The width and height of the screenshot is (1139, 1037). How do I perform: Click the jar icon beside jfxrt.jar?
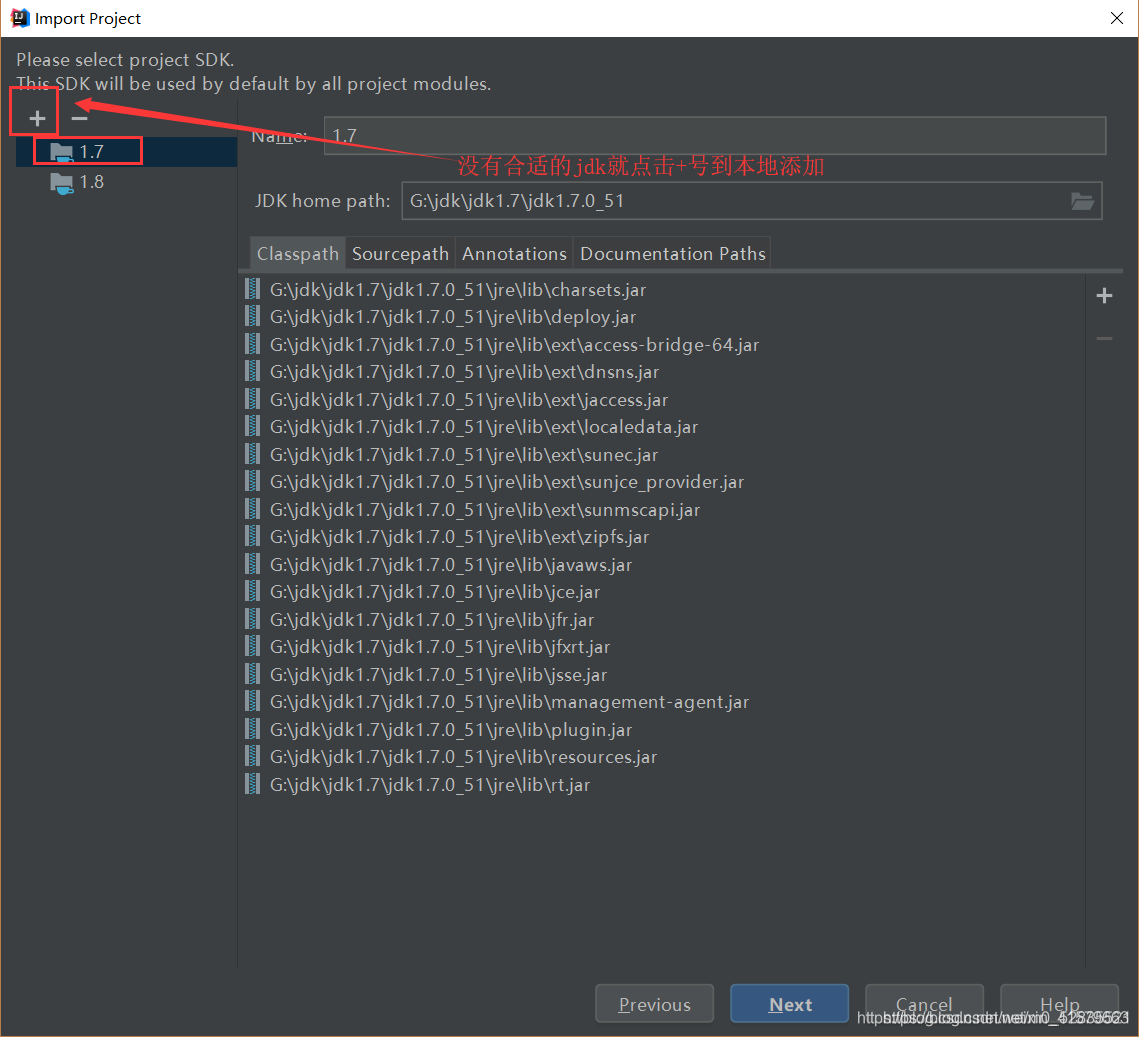point(252,646)
